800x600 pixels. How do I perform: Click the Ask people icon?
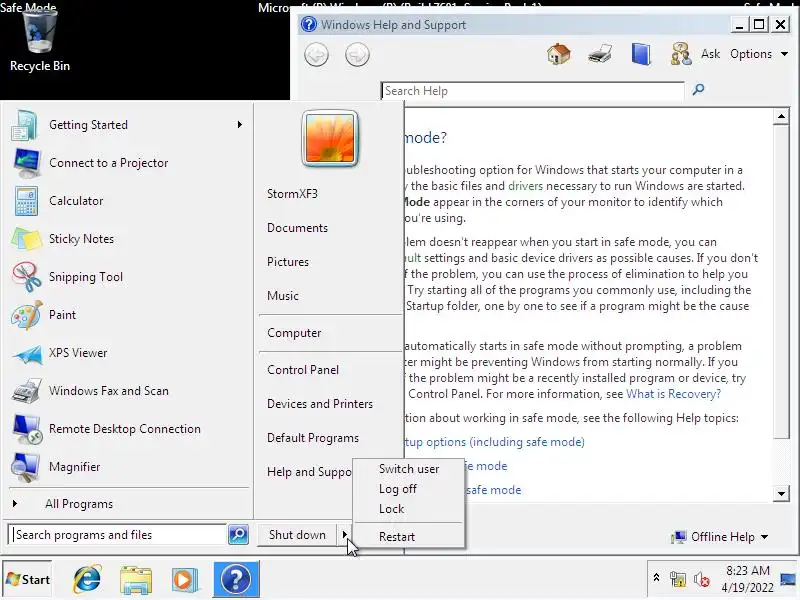pos(681,54)
